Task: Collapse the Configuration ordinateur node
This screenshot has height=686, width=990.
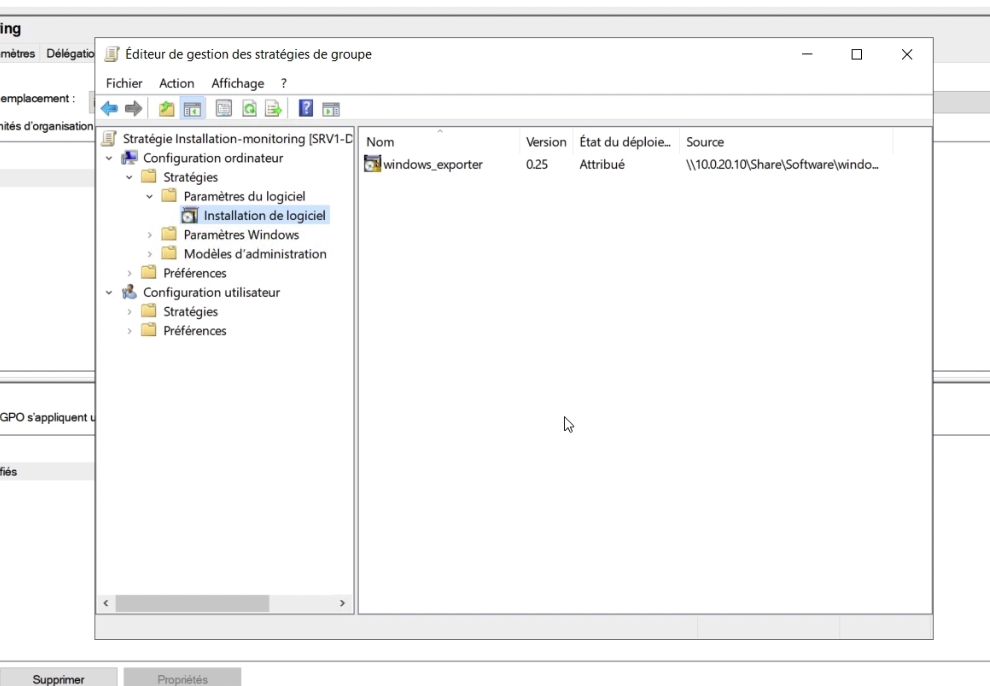Action: (x=109, y=158)
